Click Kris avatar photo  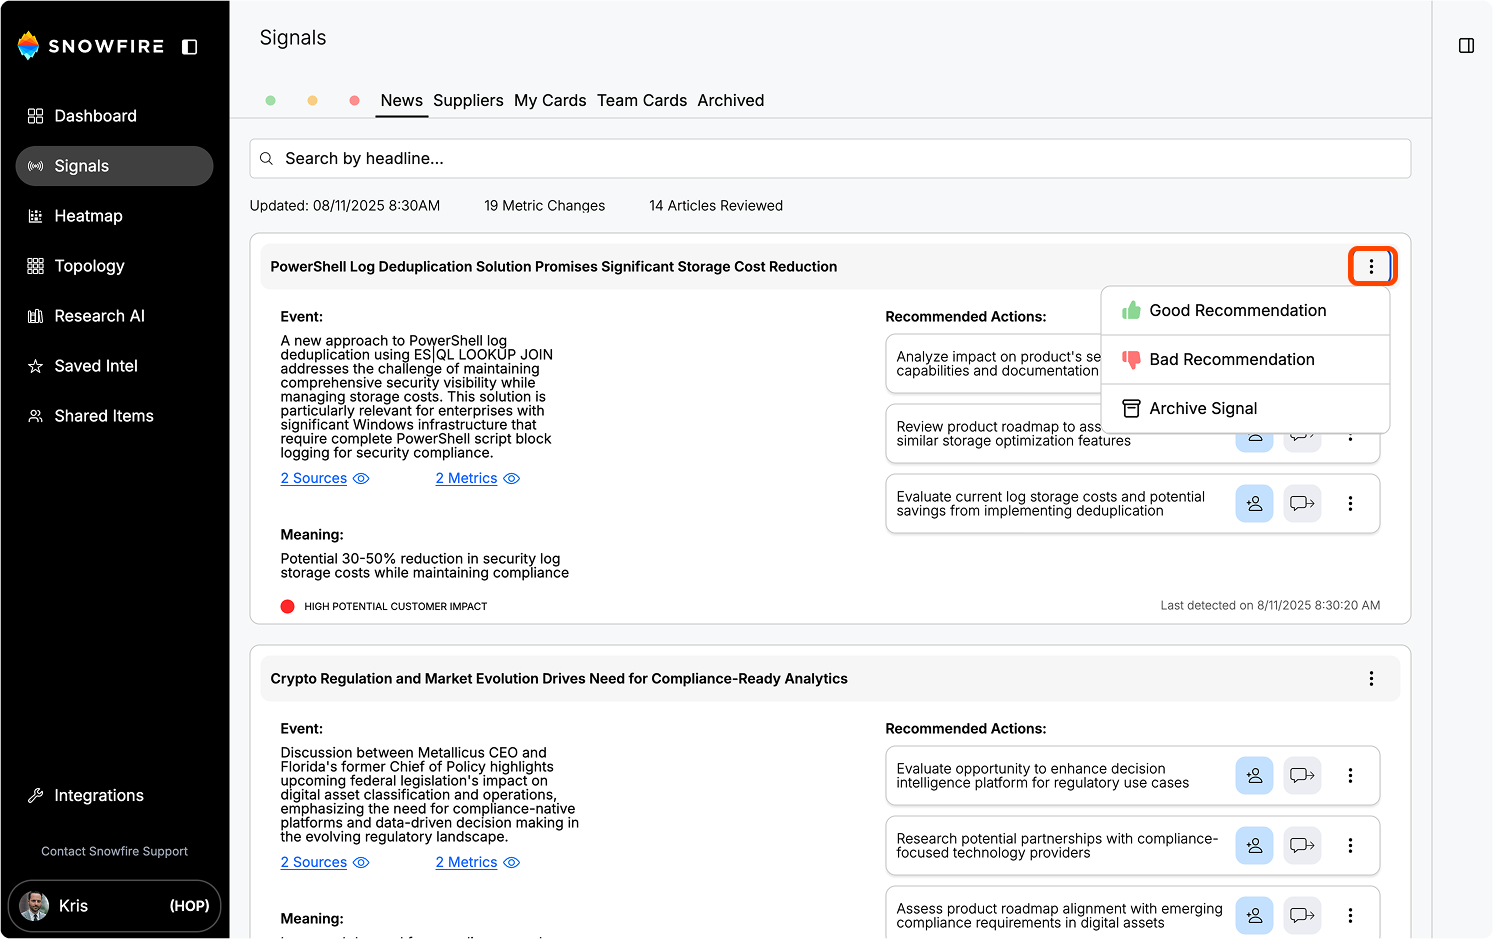coord(35,906)
